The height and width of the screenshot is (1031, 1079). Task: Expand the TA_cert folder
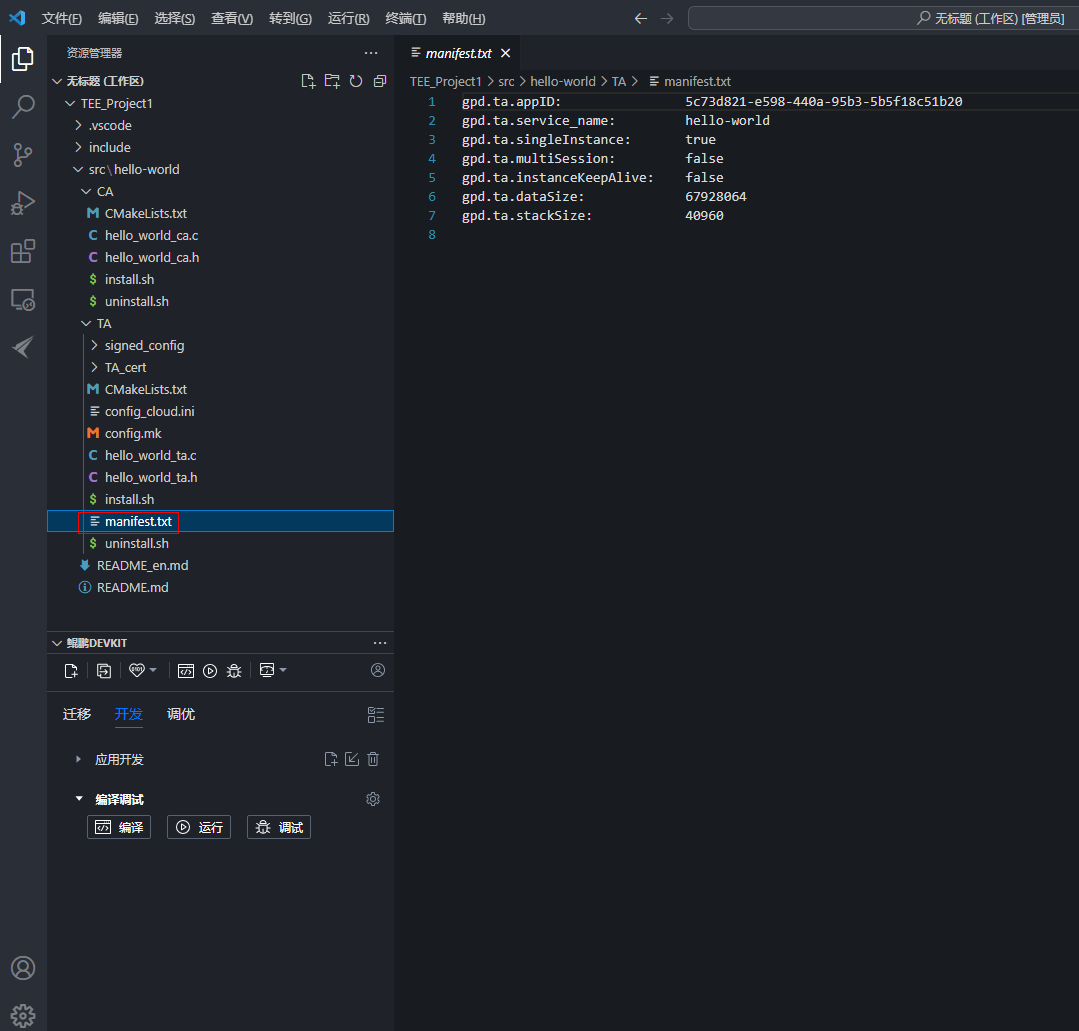pyautogui.click(x=94, y=368)
